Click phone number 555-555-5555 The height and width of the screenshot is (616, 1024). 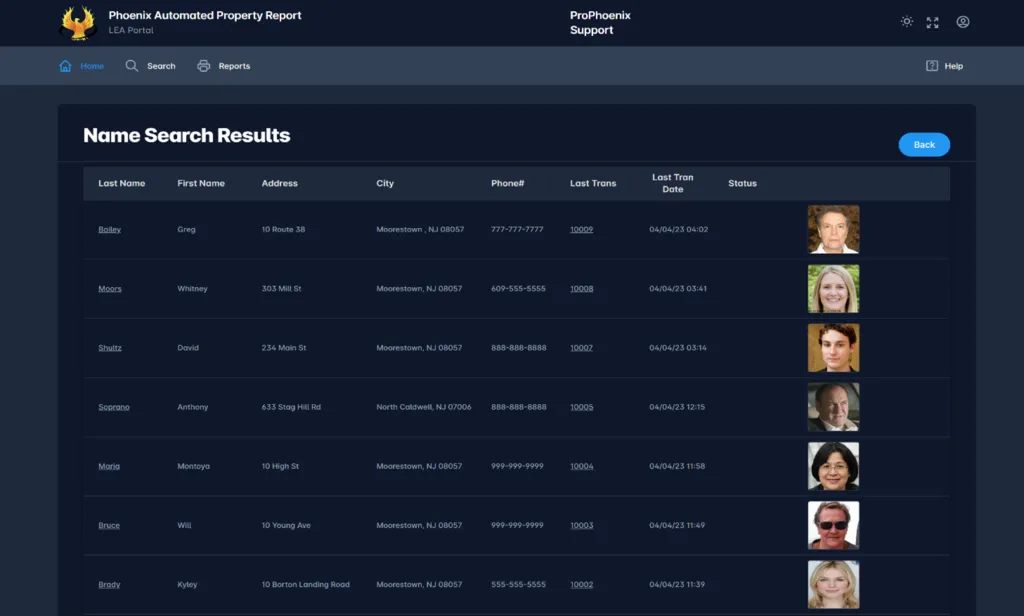519,585
